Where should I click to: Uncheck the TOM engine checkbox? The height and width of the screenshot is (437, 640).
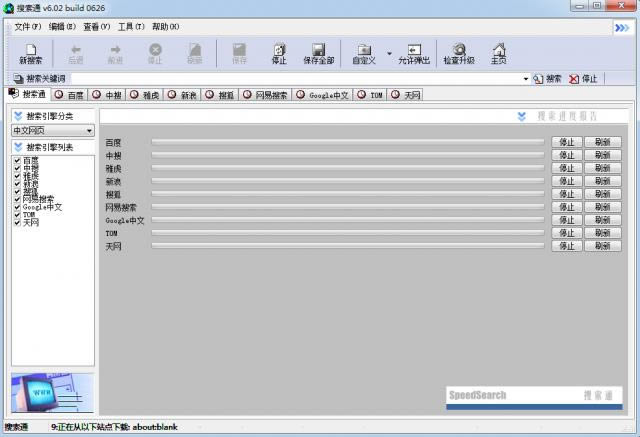click(x=17, y=215)
